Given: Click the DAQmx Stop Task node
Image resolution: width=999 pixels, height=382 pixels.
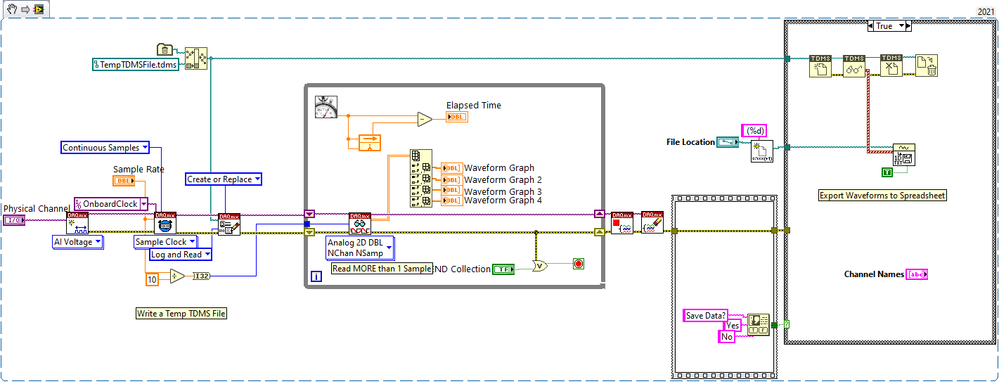Looking at the screenshot, I should point(621,223).
